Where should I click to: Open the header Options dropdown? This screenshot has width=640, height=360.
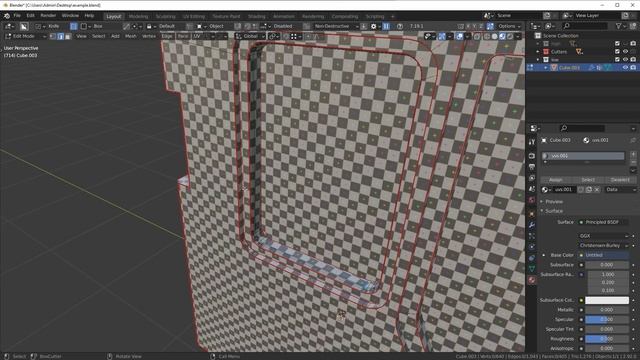(x=509, y=26)
